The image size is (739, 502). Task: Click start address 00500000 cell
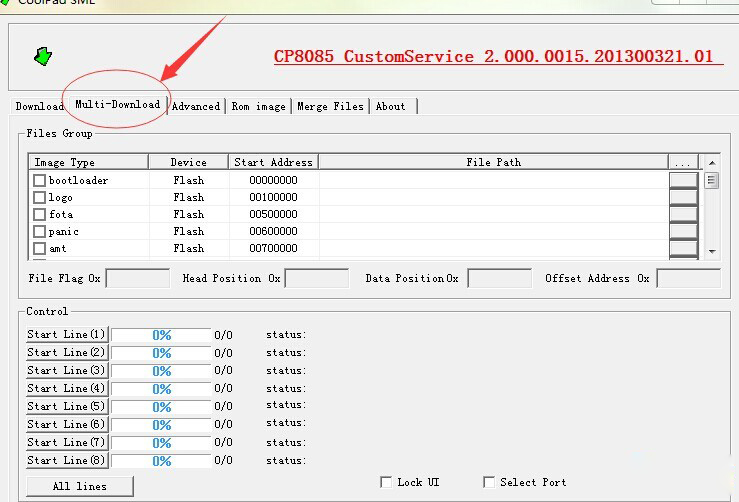[x=273, y=214]
